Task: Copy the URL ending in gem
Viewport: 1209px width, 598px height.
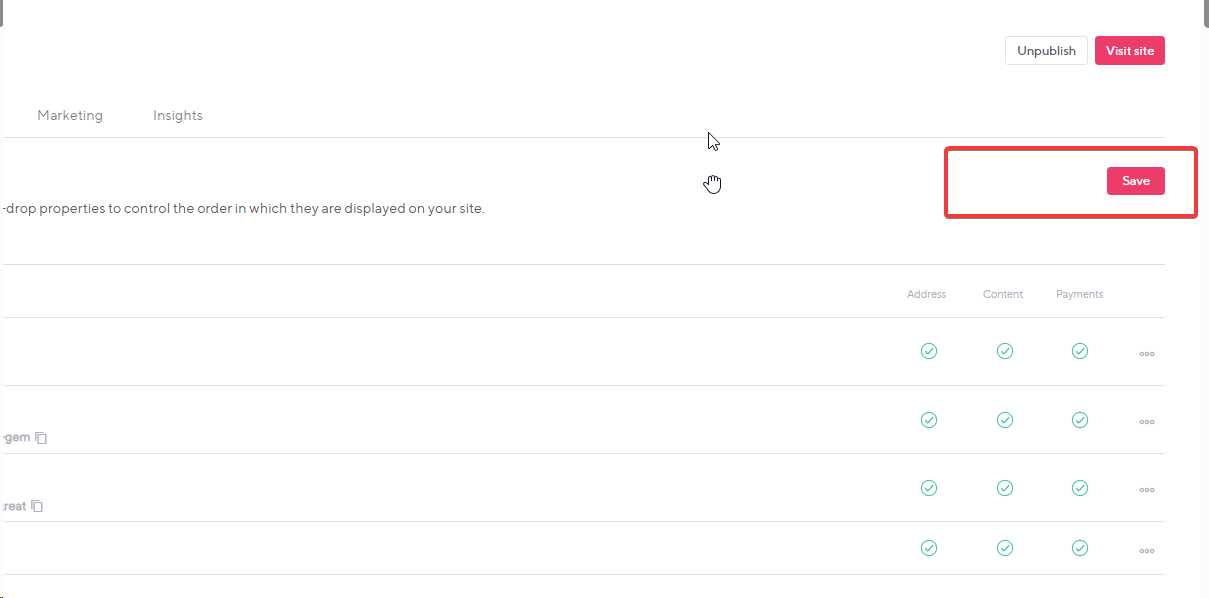Action: pos(41,438)
